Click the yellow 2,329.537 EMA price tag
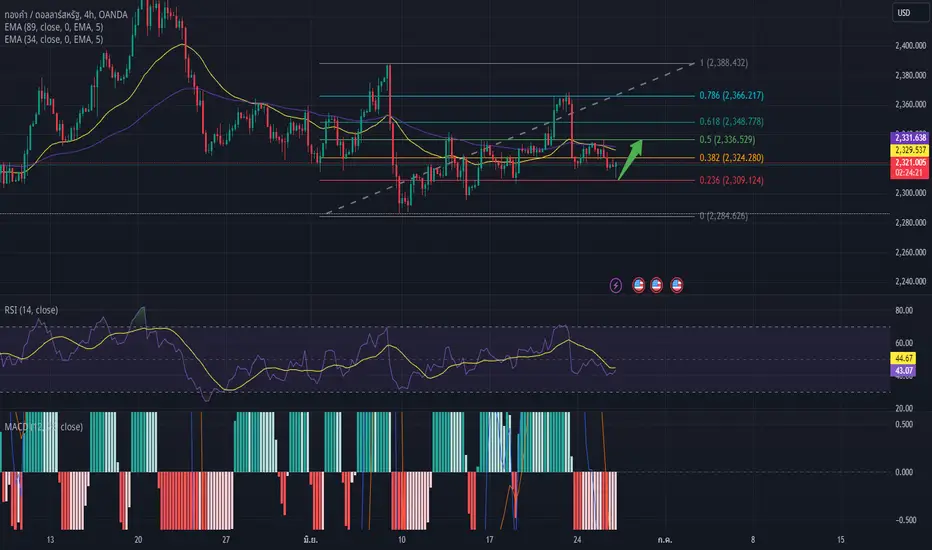The image size is (932, 550). tap(909, 150)
